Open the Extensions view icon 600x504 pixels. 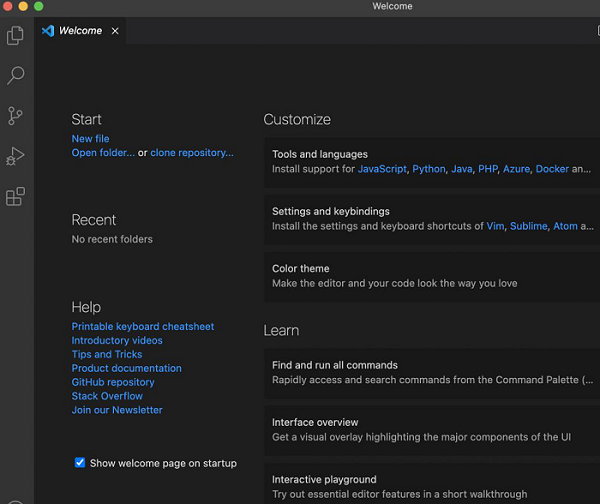click(x=15, y=196)
